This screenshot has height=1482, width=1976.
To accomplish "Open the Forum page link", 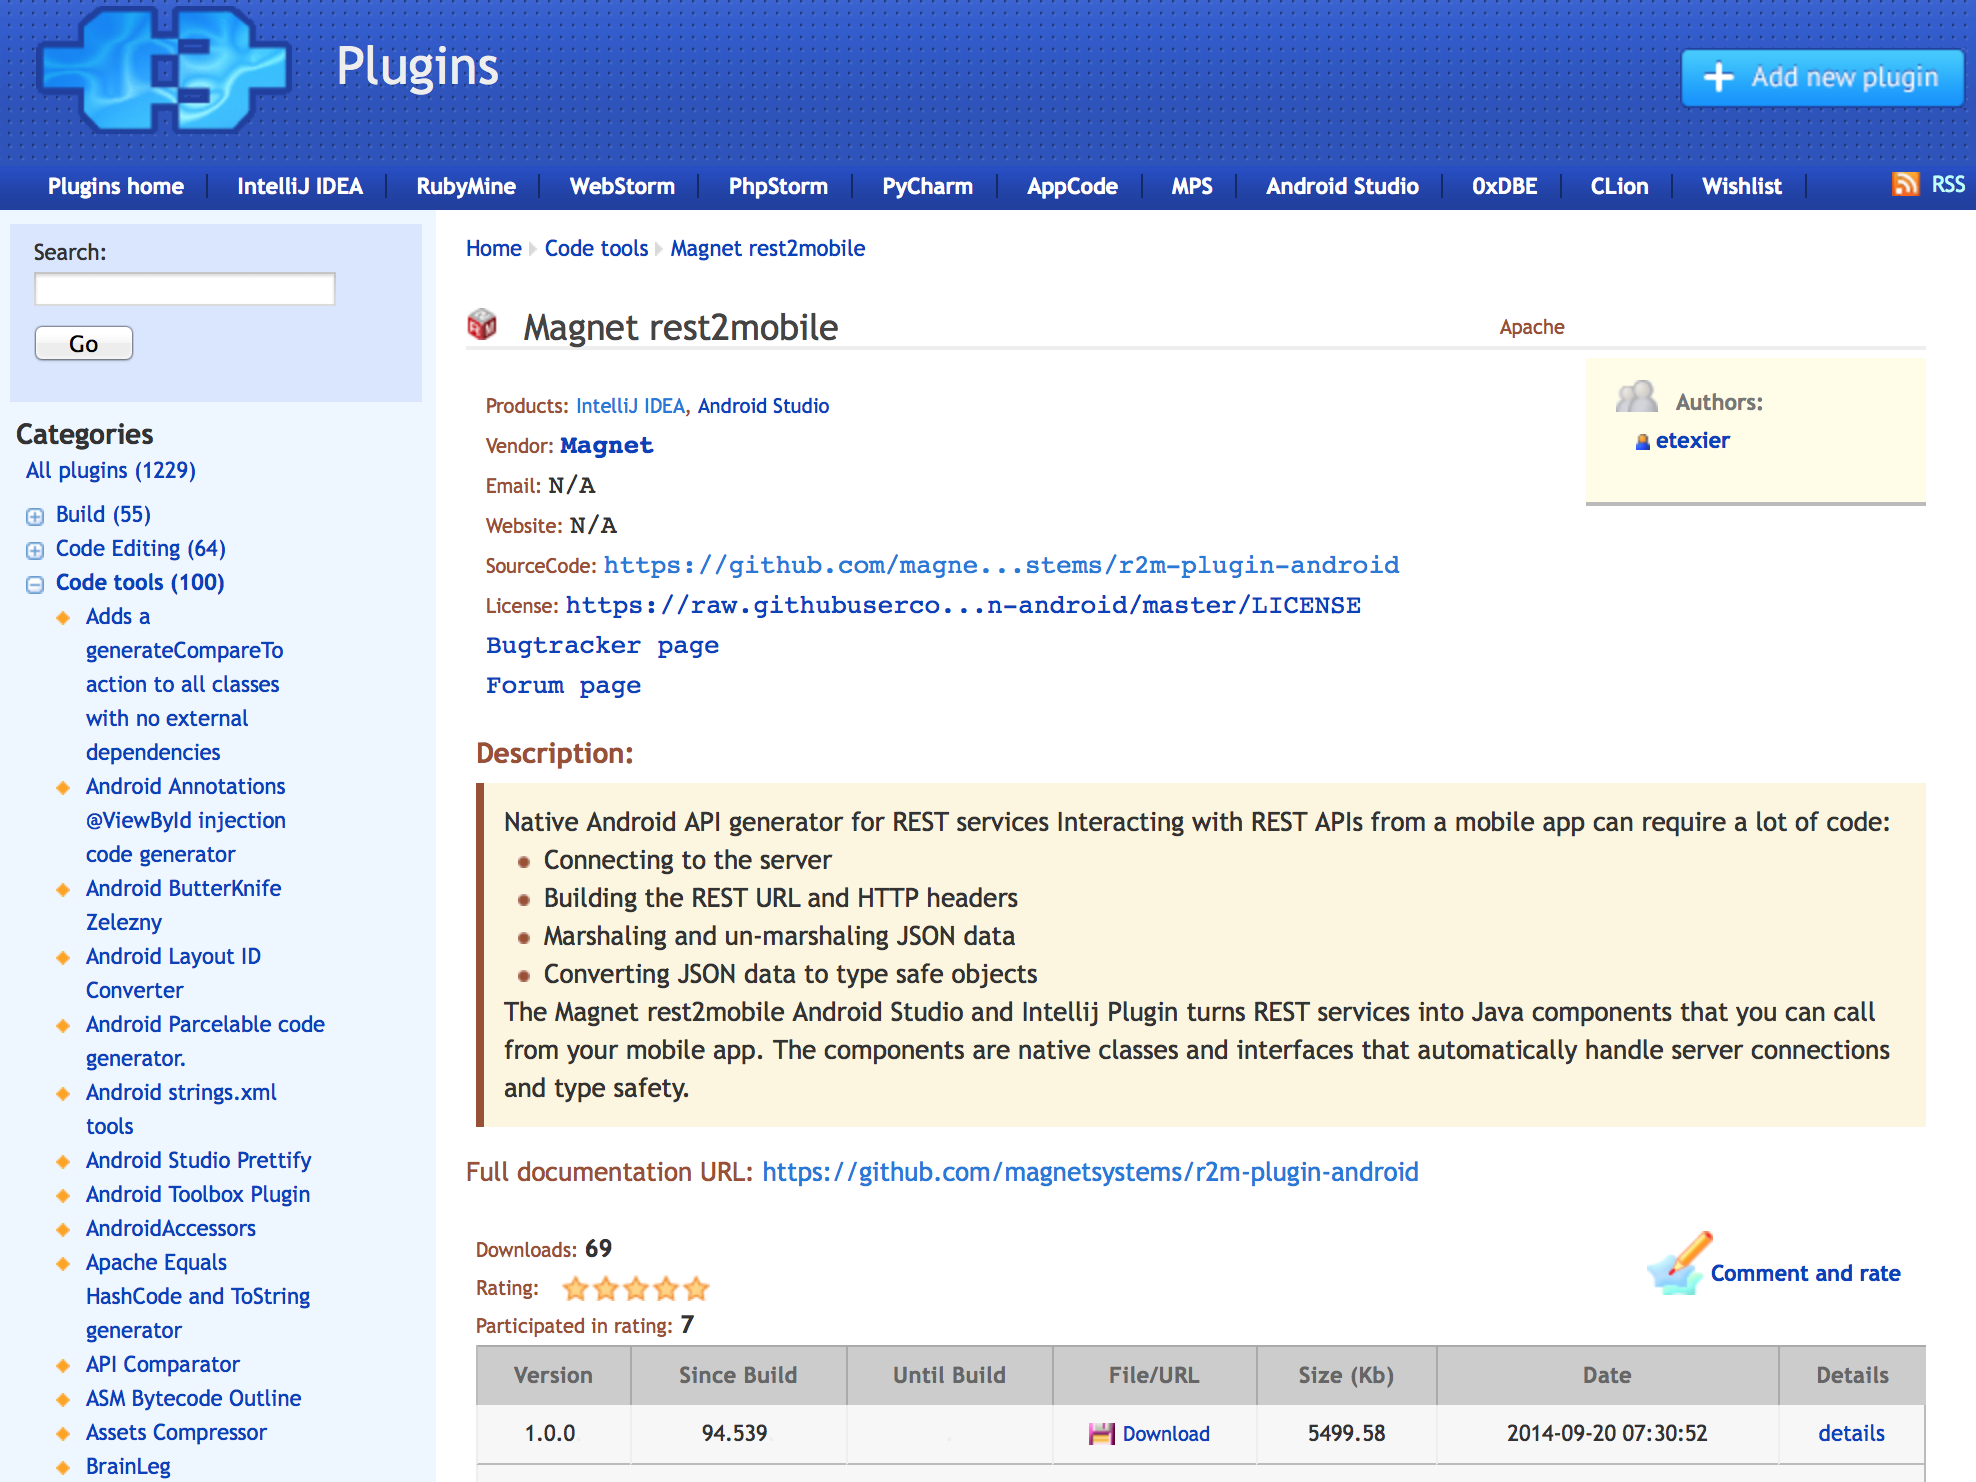I will pos(563,685).
